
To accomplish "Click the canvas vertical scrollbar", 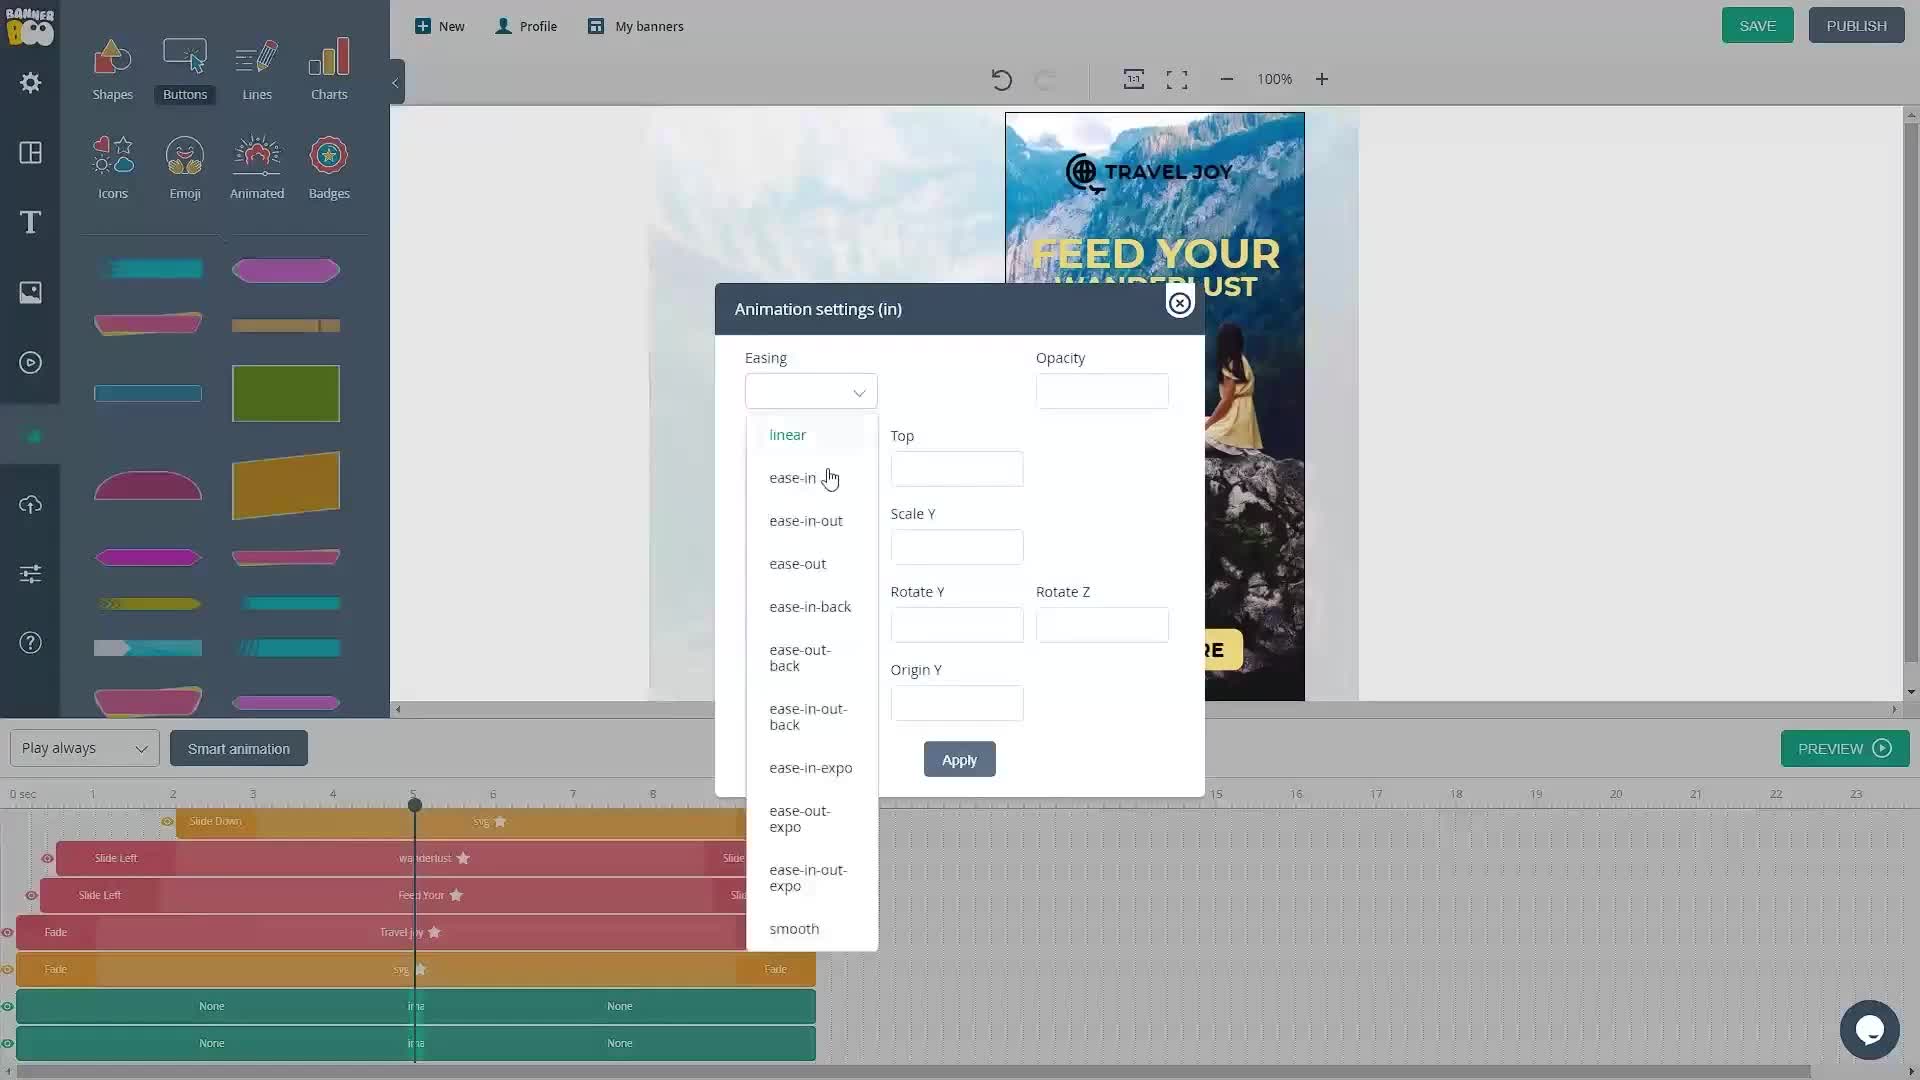I will pos(1910,393).
